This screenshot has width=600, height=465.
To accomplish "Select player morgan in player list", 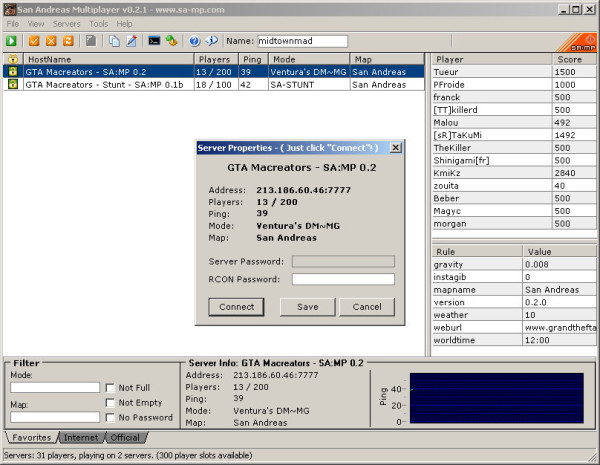I will point(514,224).
